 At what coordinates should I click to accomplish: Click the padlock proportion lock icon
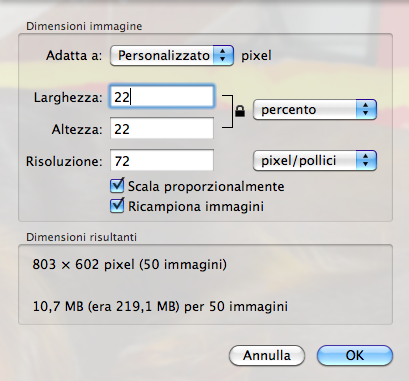pos(240,111)
